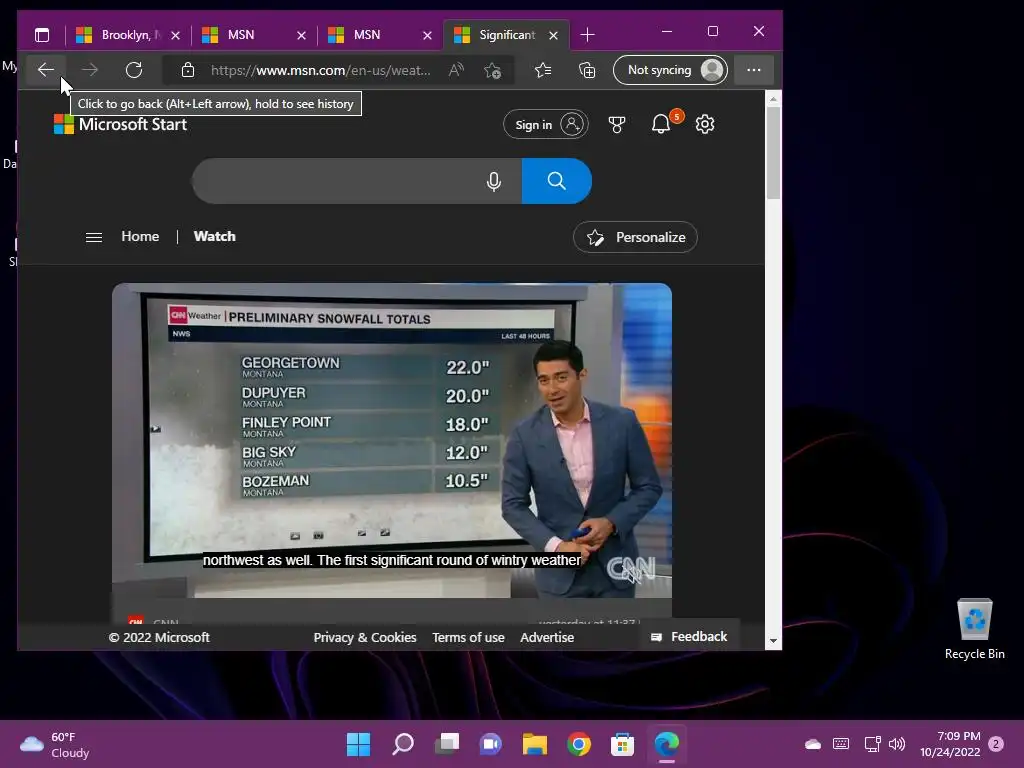Click the scrollbar down arrow
The image size is (1024, 768).
pos(773,641)
